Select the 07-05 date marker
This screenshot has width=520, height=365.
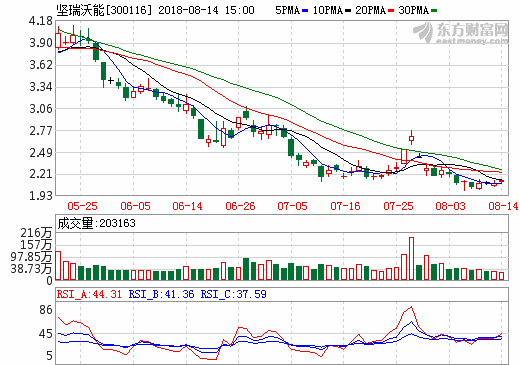(292, 206)
